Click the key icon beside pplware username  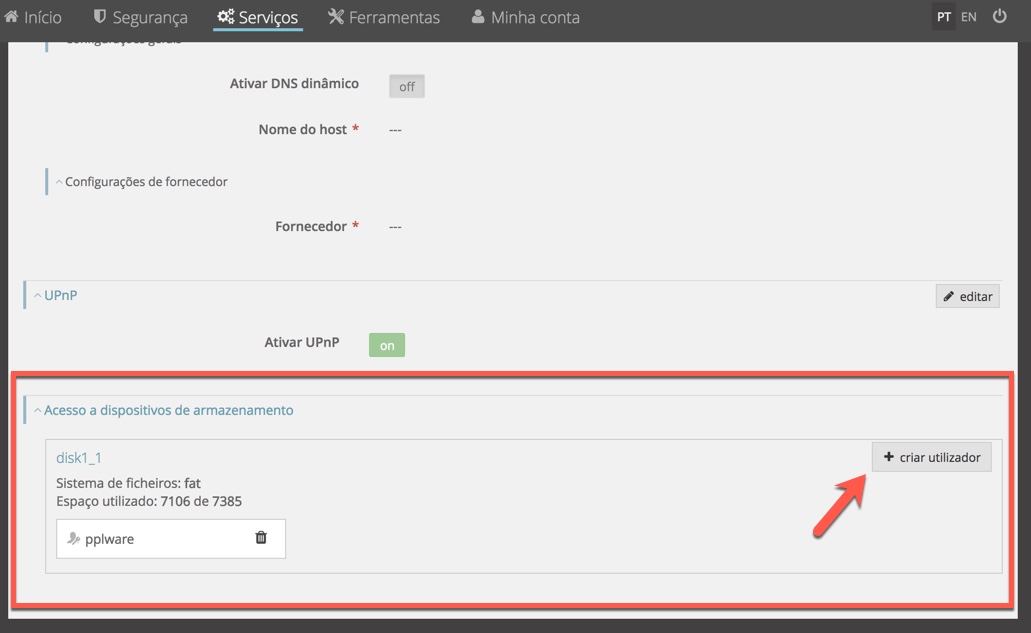pyautogui.click(x=73, y=538)
